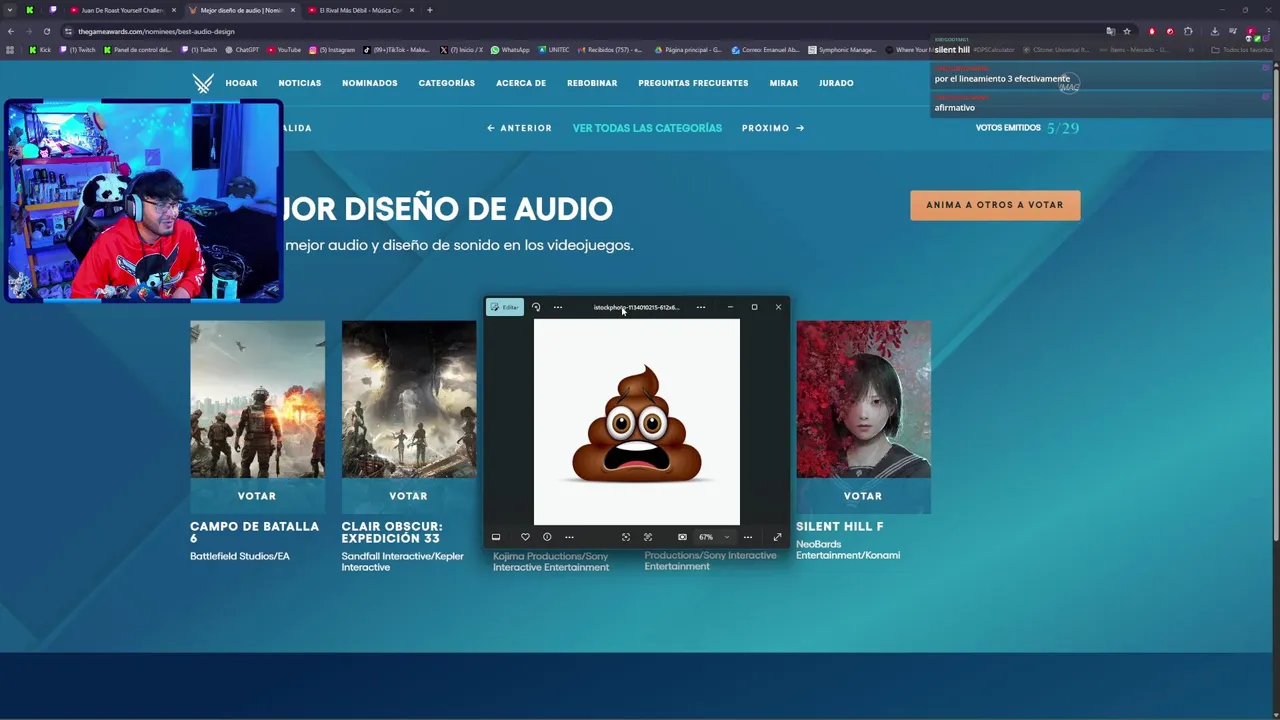Click ANIMA A OTROS A VOTAR button
Viewport: 1280px width, 720px height.
point(995,205)
